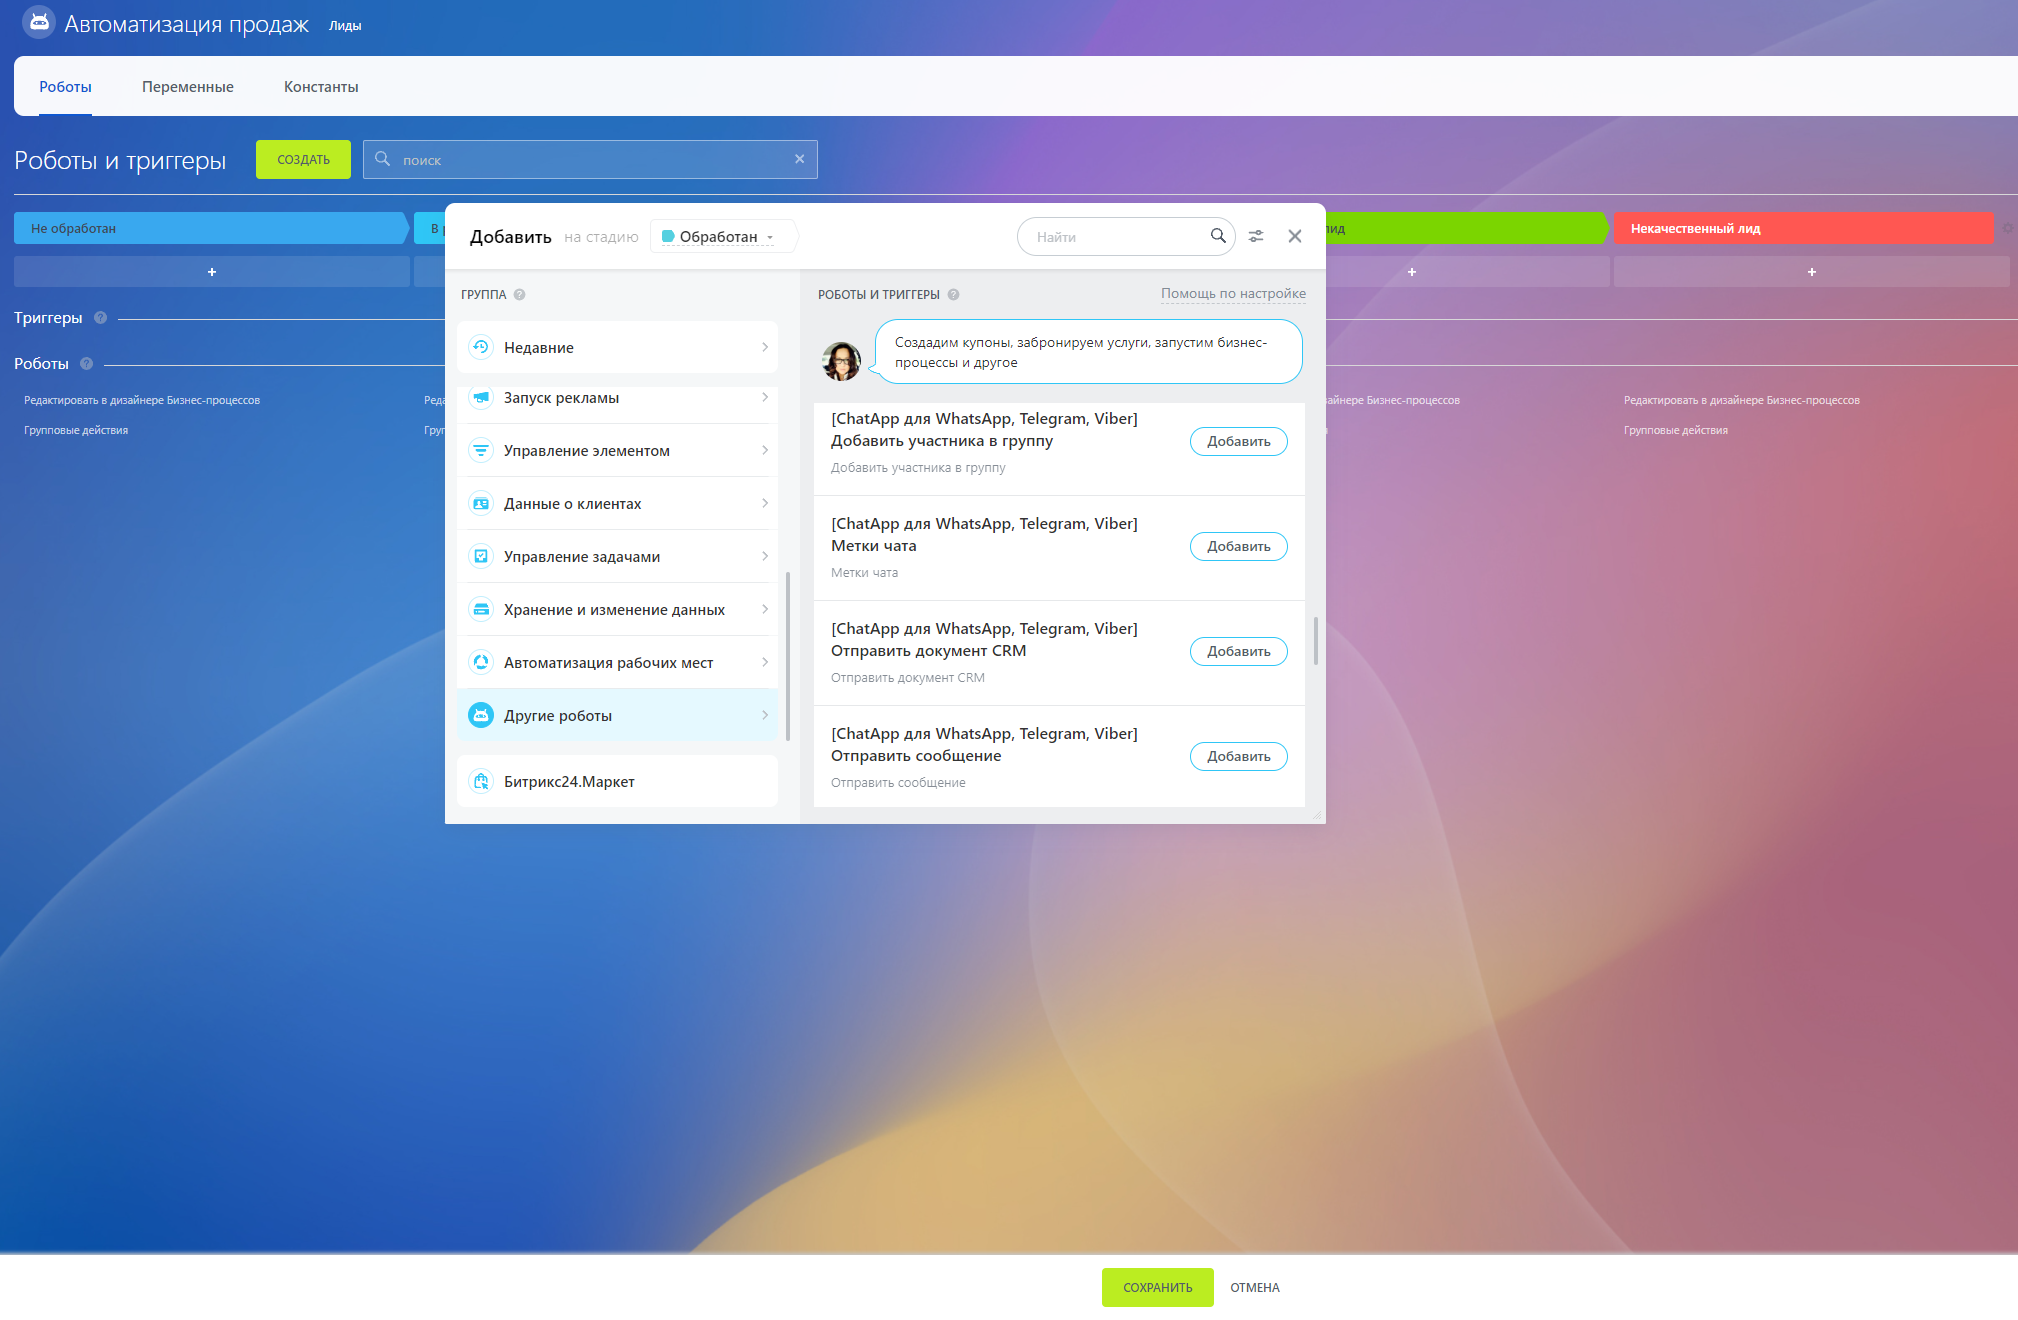The height and width of the screenshot is (1320, 2018).
Task: Click help question mark next to Триггеры
Action: 100,318
